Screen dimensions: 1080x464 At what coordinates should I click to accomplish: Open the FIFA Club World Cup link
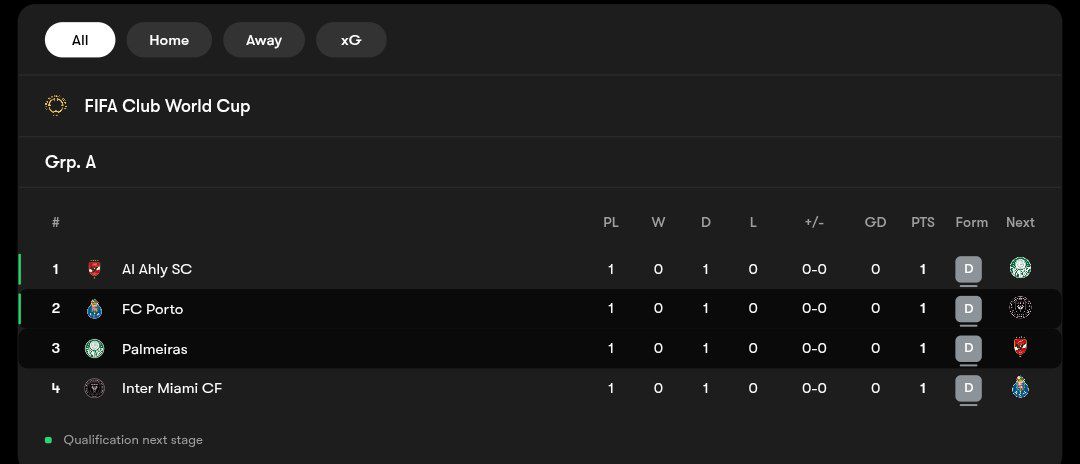pos(167,106)
